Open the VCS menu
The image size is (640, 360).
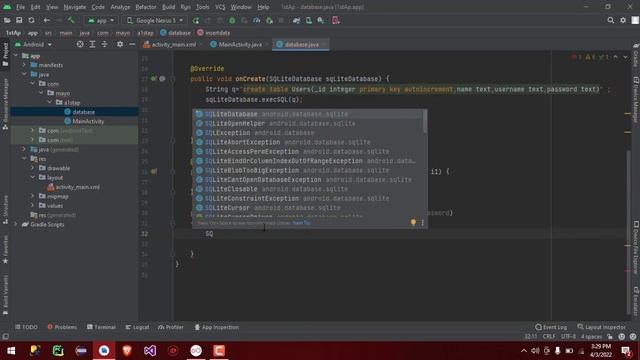coord(220,7)
